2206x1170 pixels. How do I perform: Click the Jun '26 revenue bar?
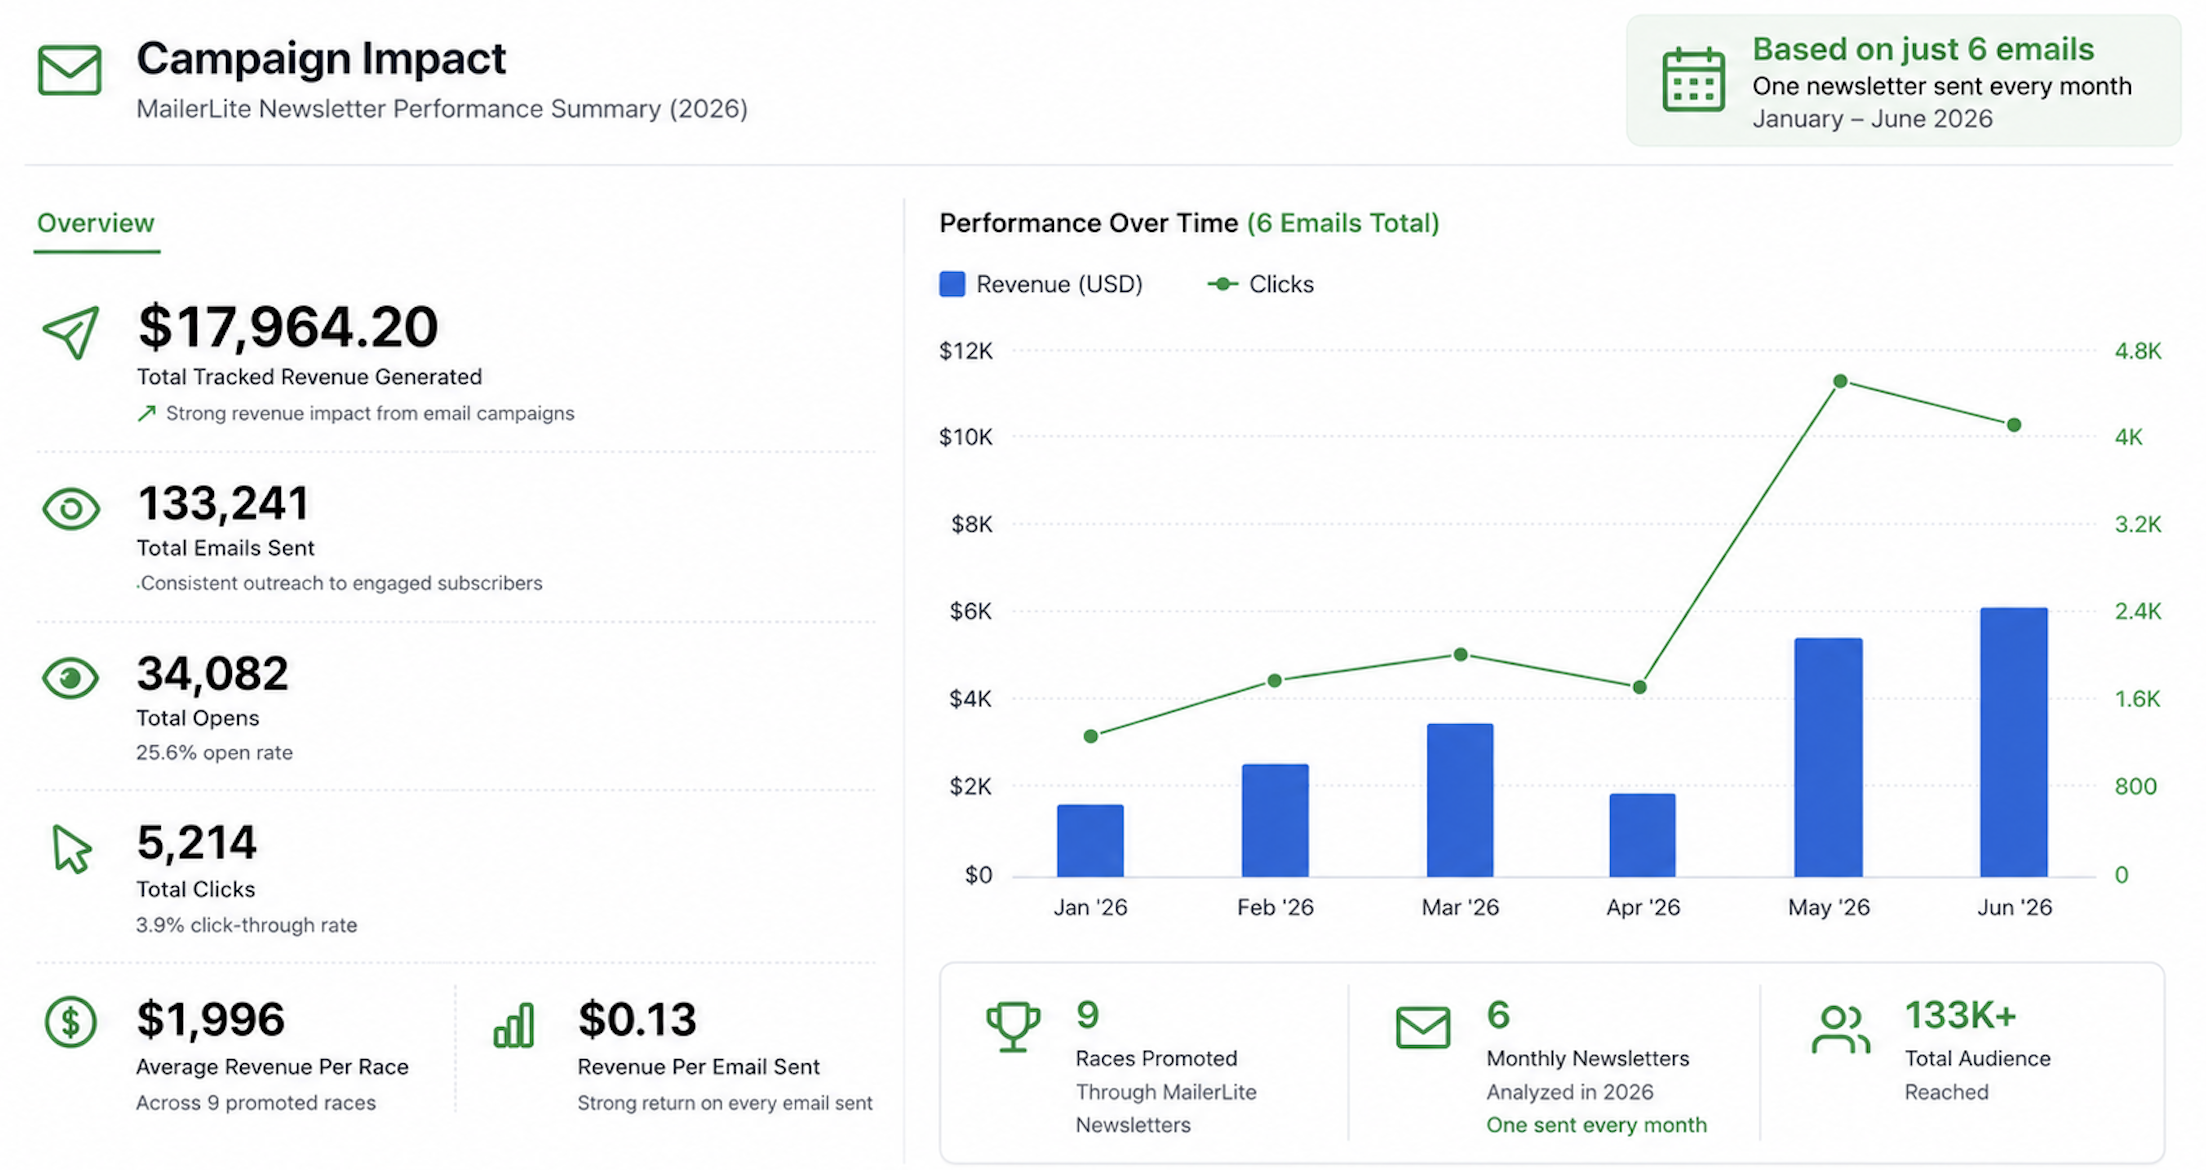pos(2014,742)
